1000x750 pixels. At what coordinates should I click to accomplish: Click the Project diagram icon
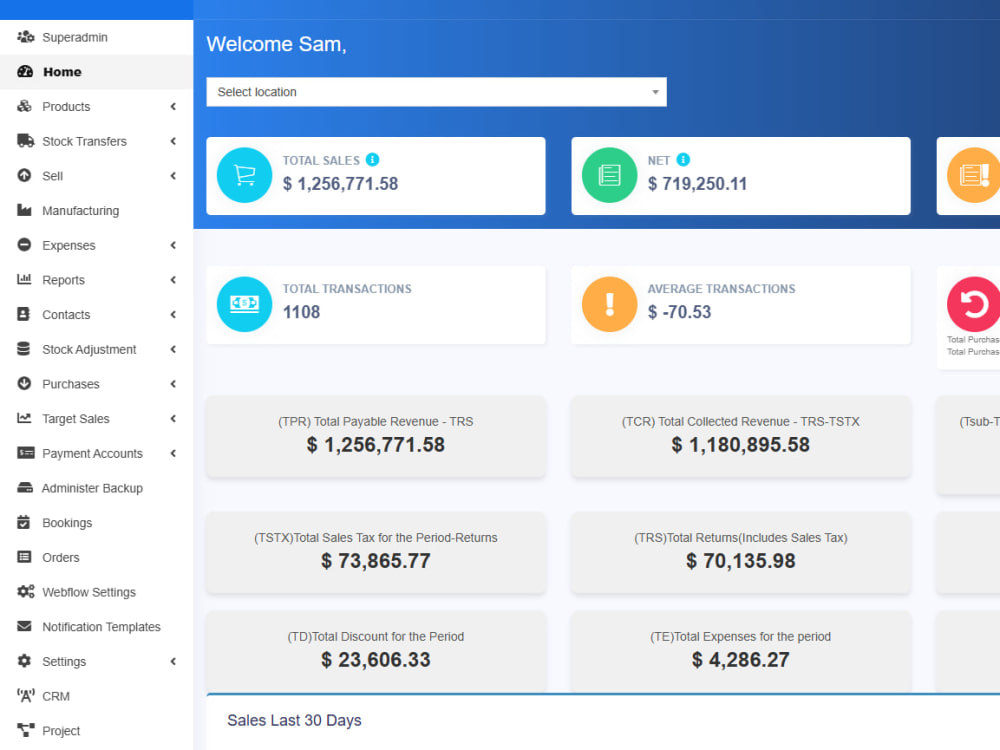point(26,730)
